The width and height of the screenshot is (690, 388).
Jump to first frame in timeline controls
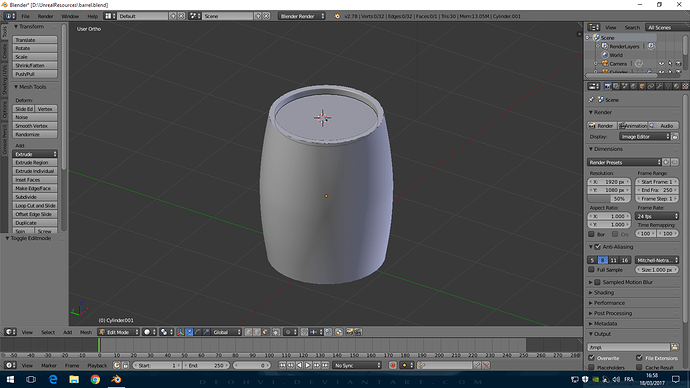coord(283,365)
